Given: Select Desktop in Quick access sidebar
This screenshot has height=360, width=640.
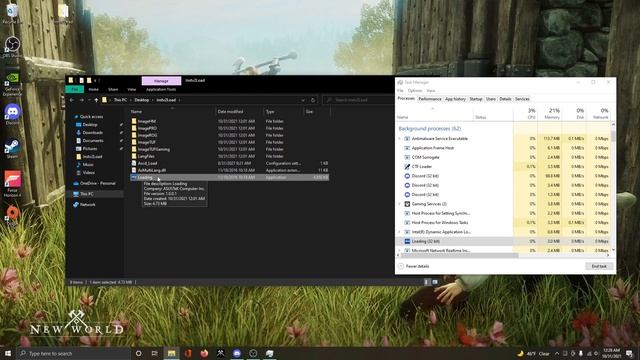Looking at the screenshot, I should [x=90, y=124].
